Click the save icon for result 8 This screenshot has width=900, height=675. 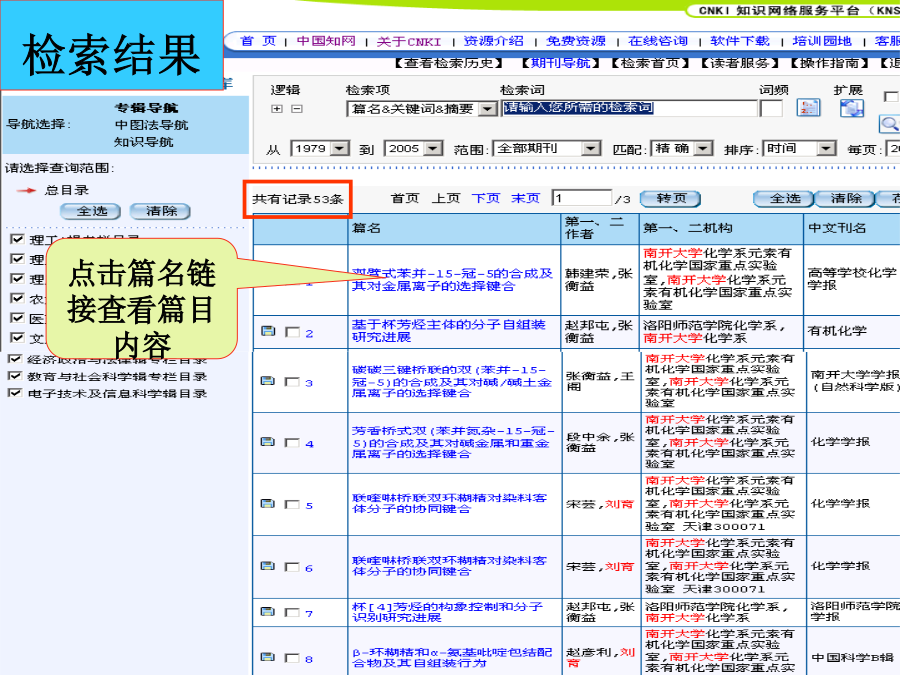[268, 657]
